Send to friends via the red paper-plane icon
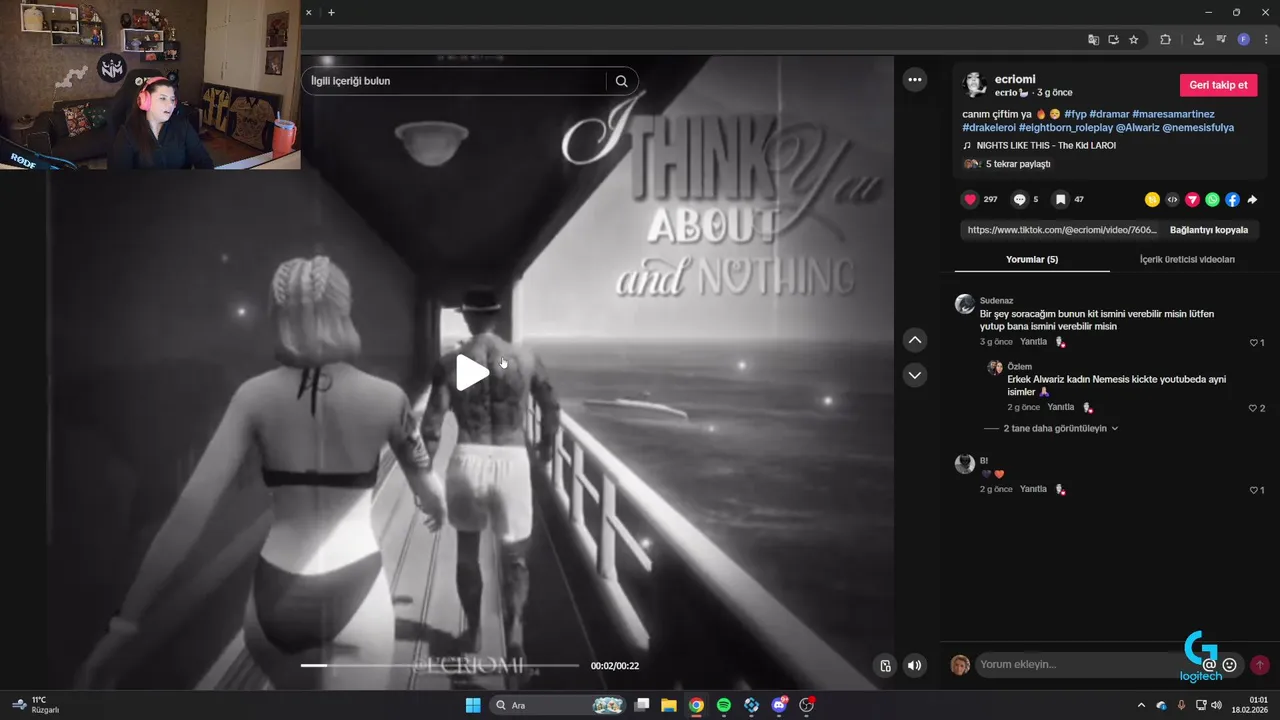 coord(1192,200)
